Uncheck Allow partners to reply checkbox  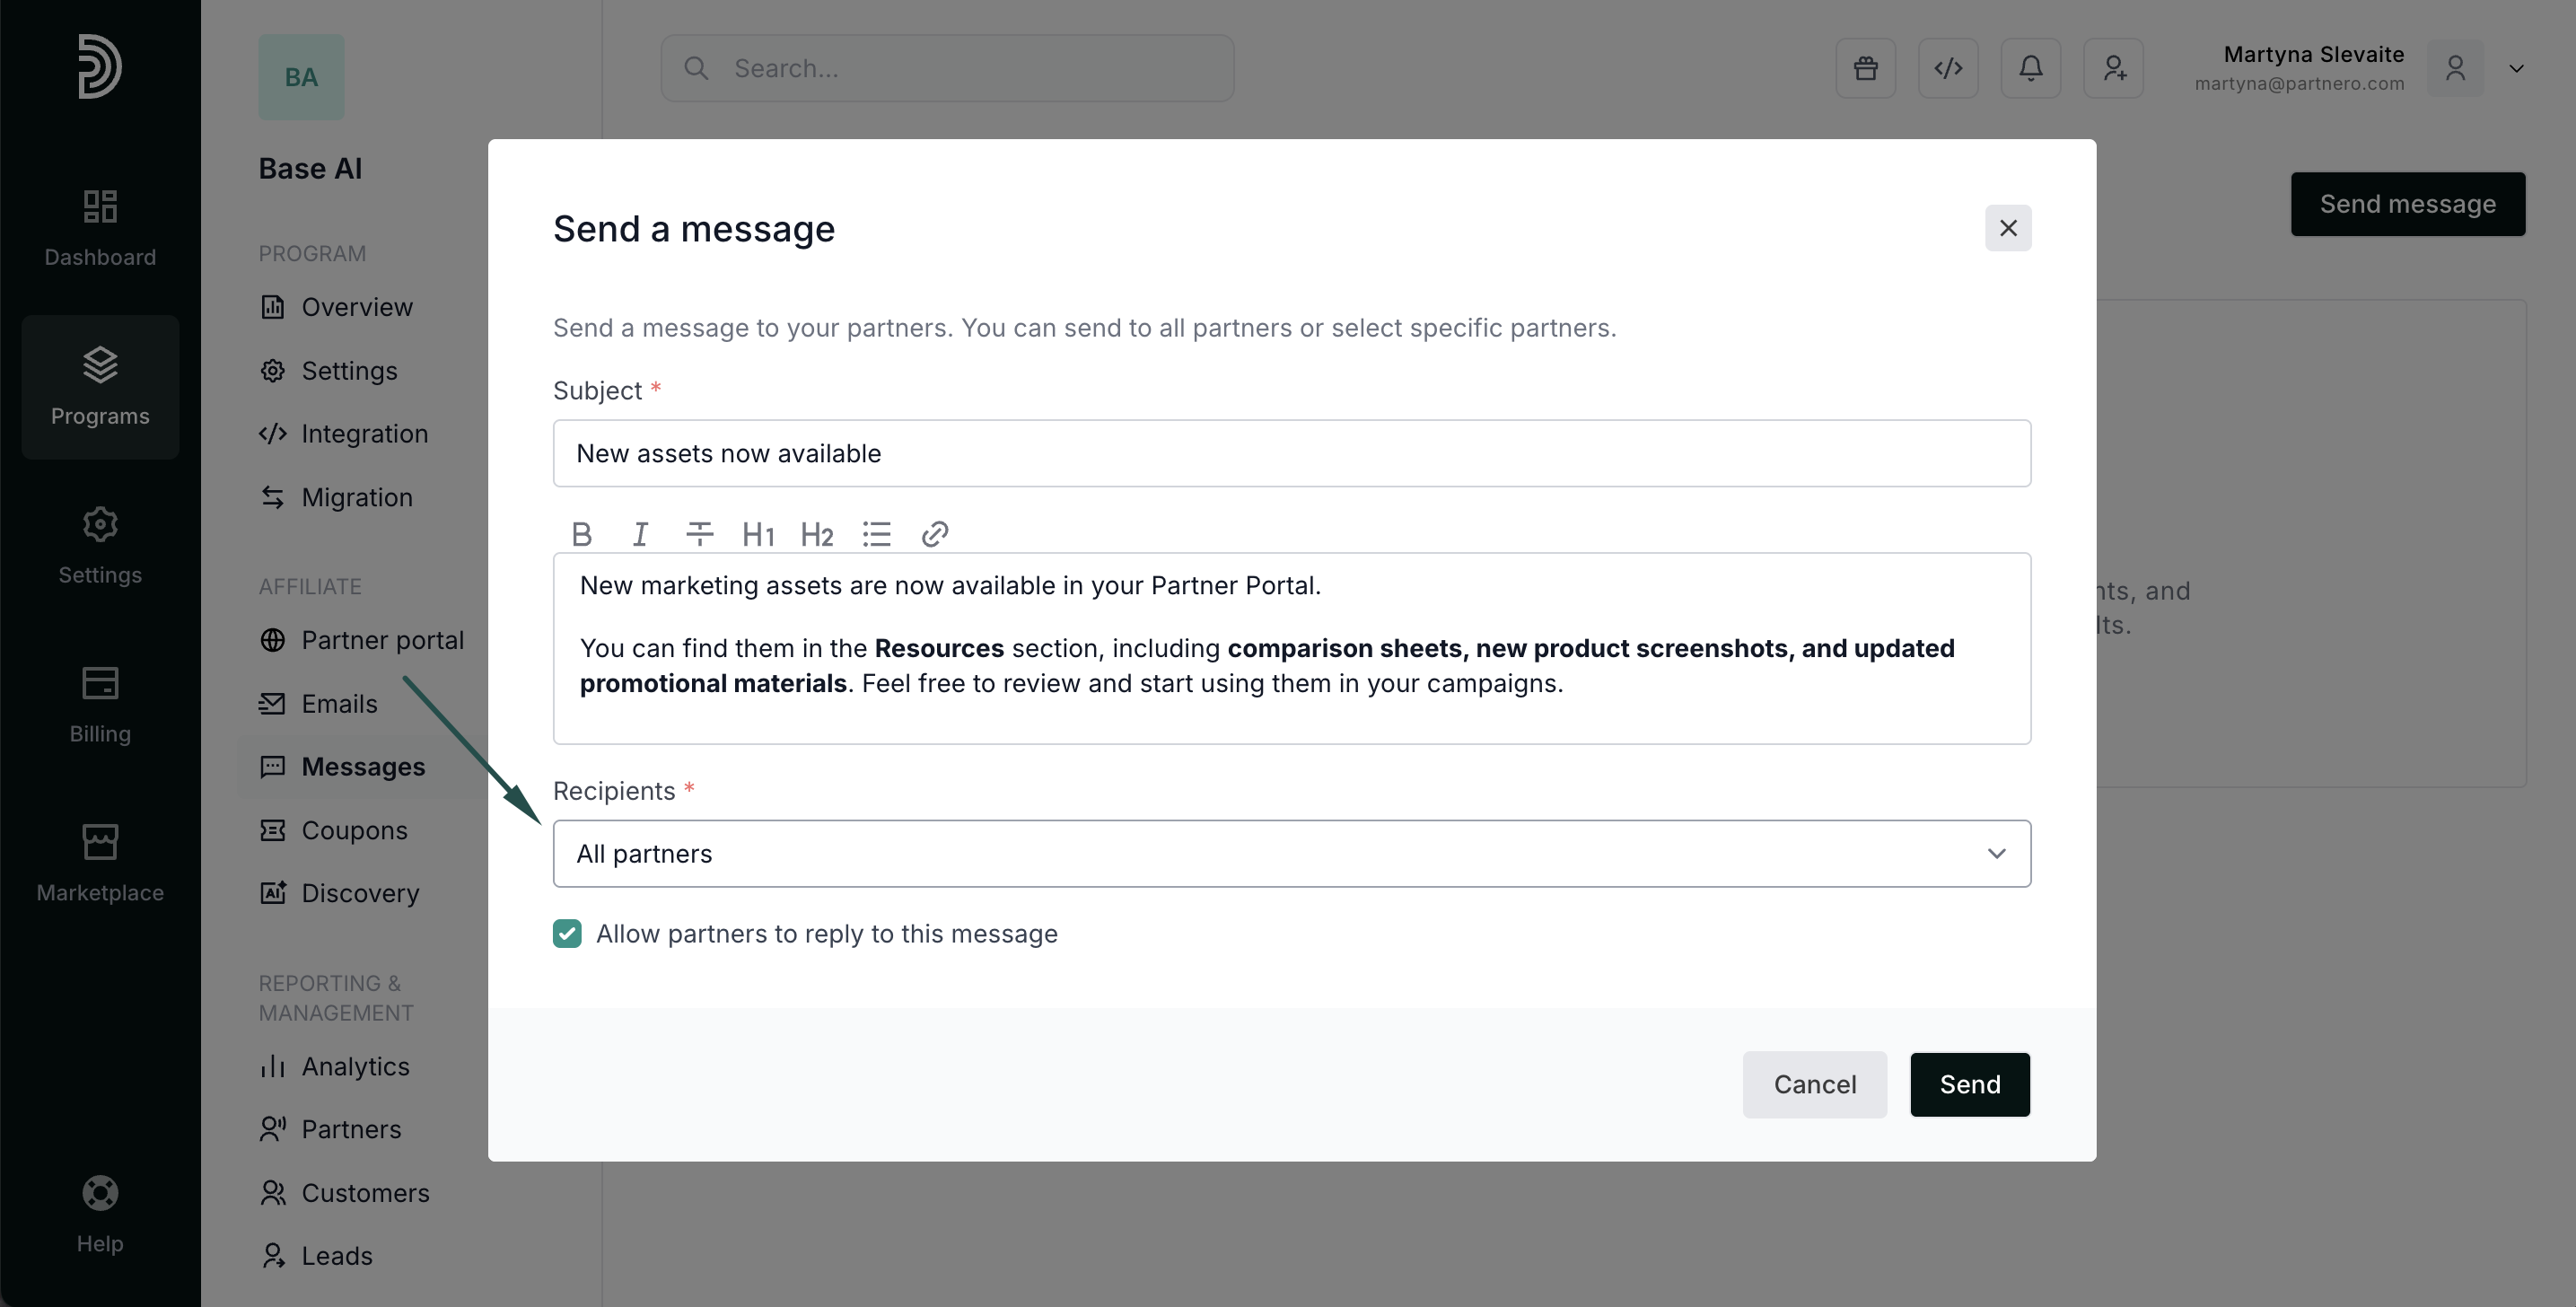(567, 933)
